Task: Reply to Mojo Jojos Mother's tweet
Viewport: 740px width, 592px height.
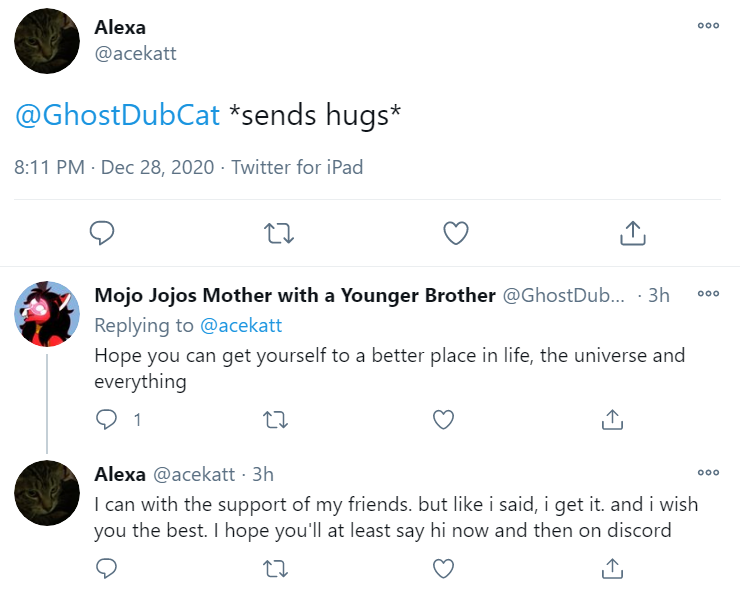Action: click(106, 419)
